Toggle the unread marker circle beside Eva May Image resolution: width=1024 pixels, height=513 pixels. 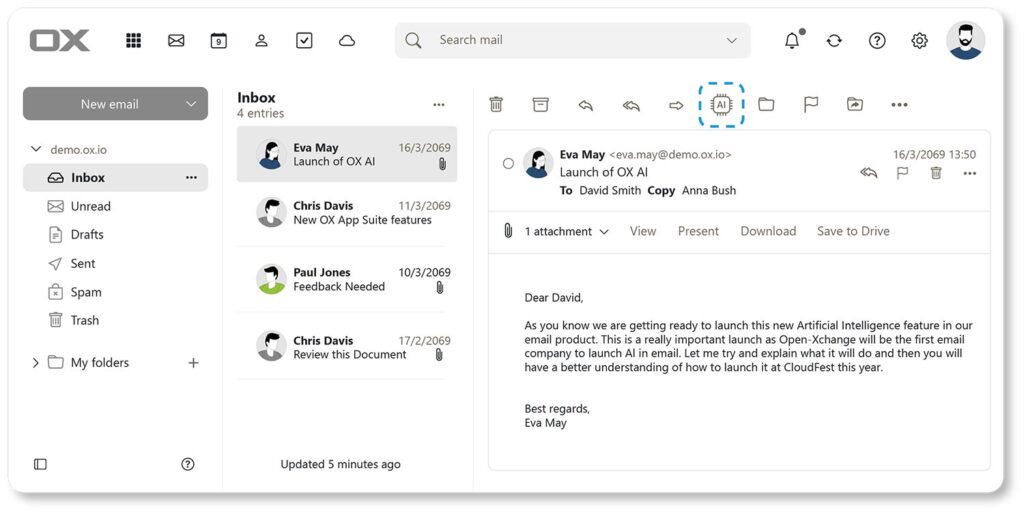(508, 163)
